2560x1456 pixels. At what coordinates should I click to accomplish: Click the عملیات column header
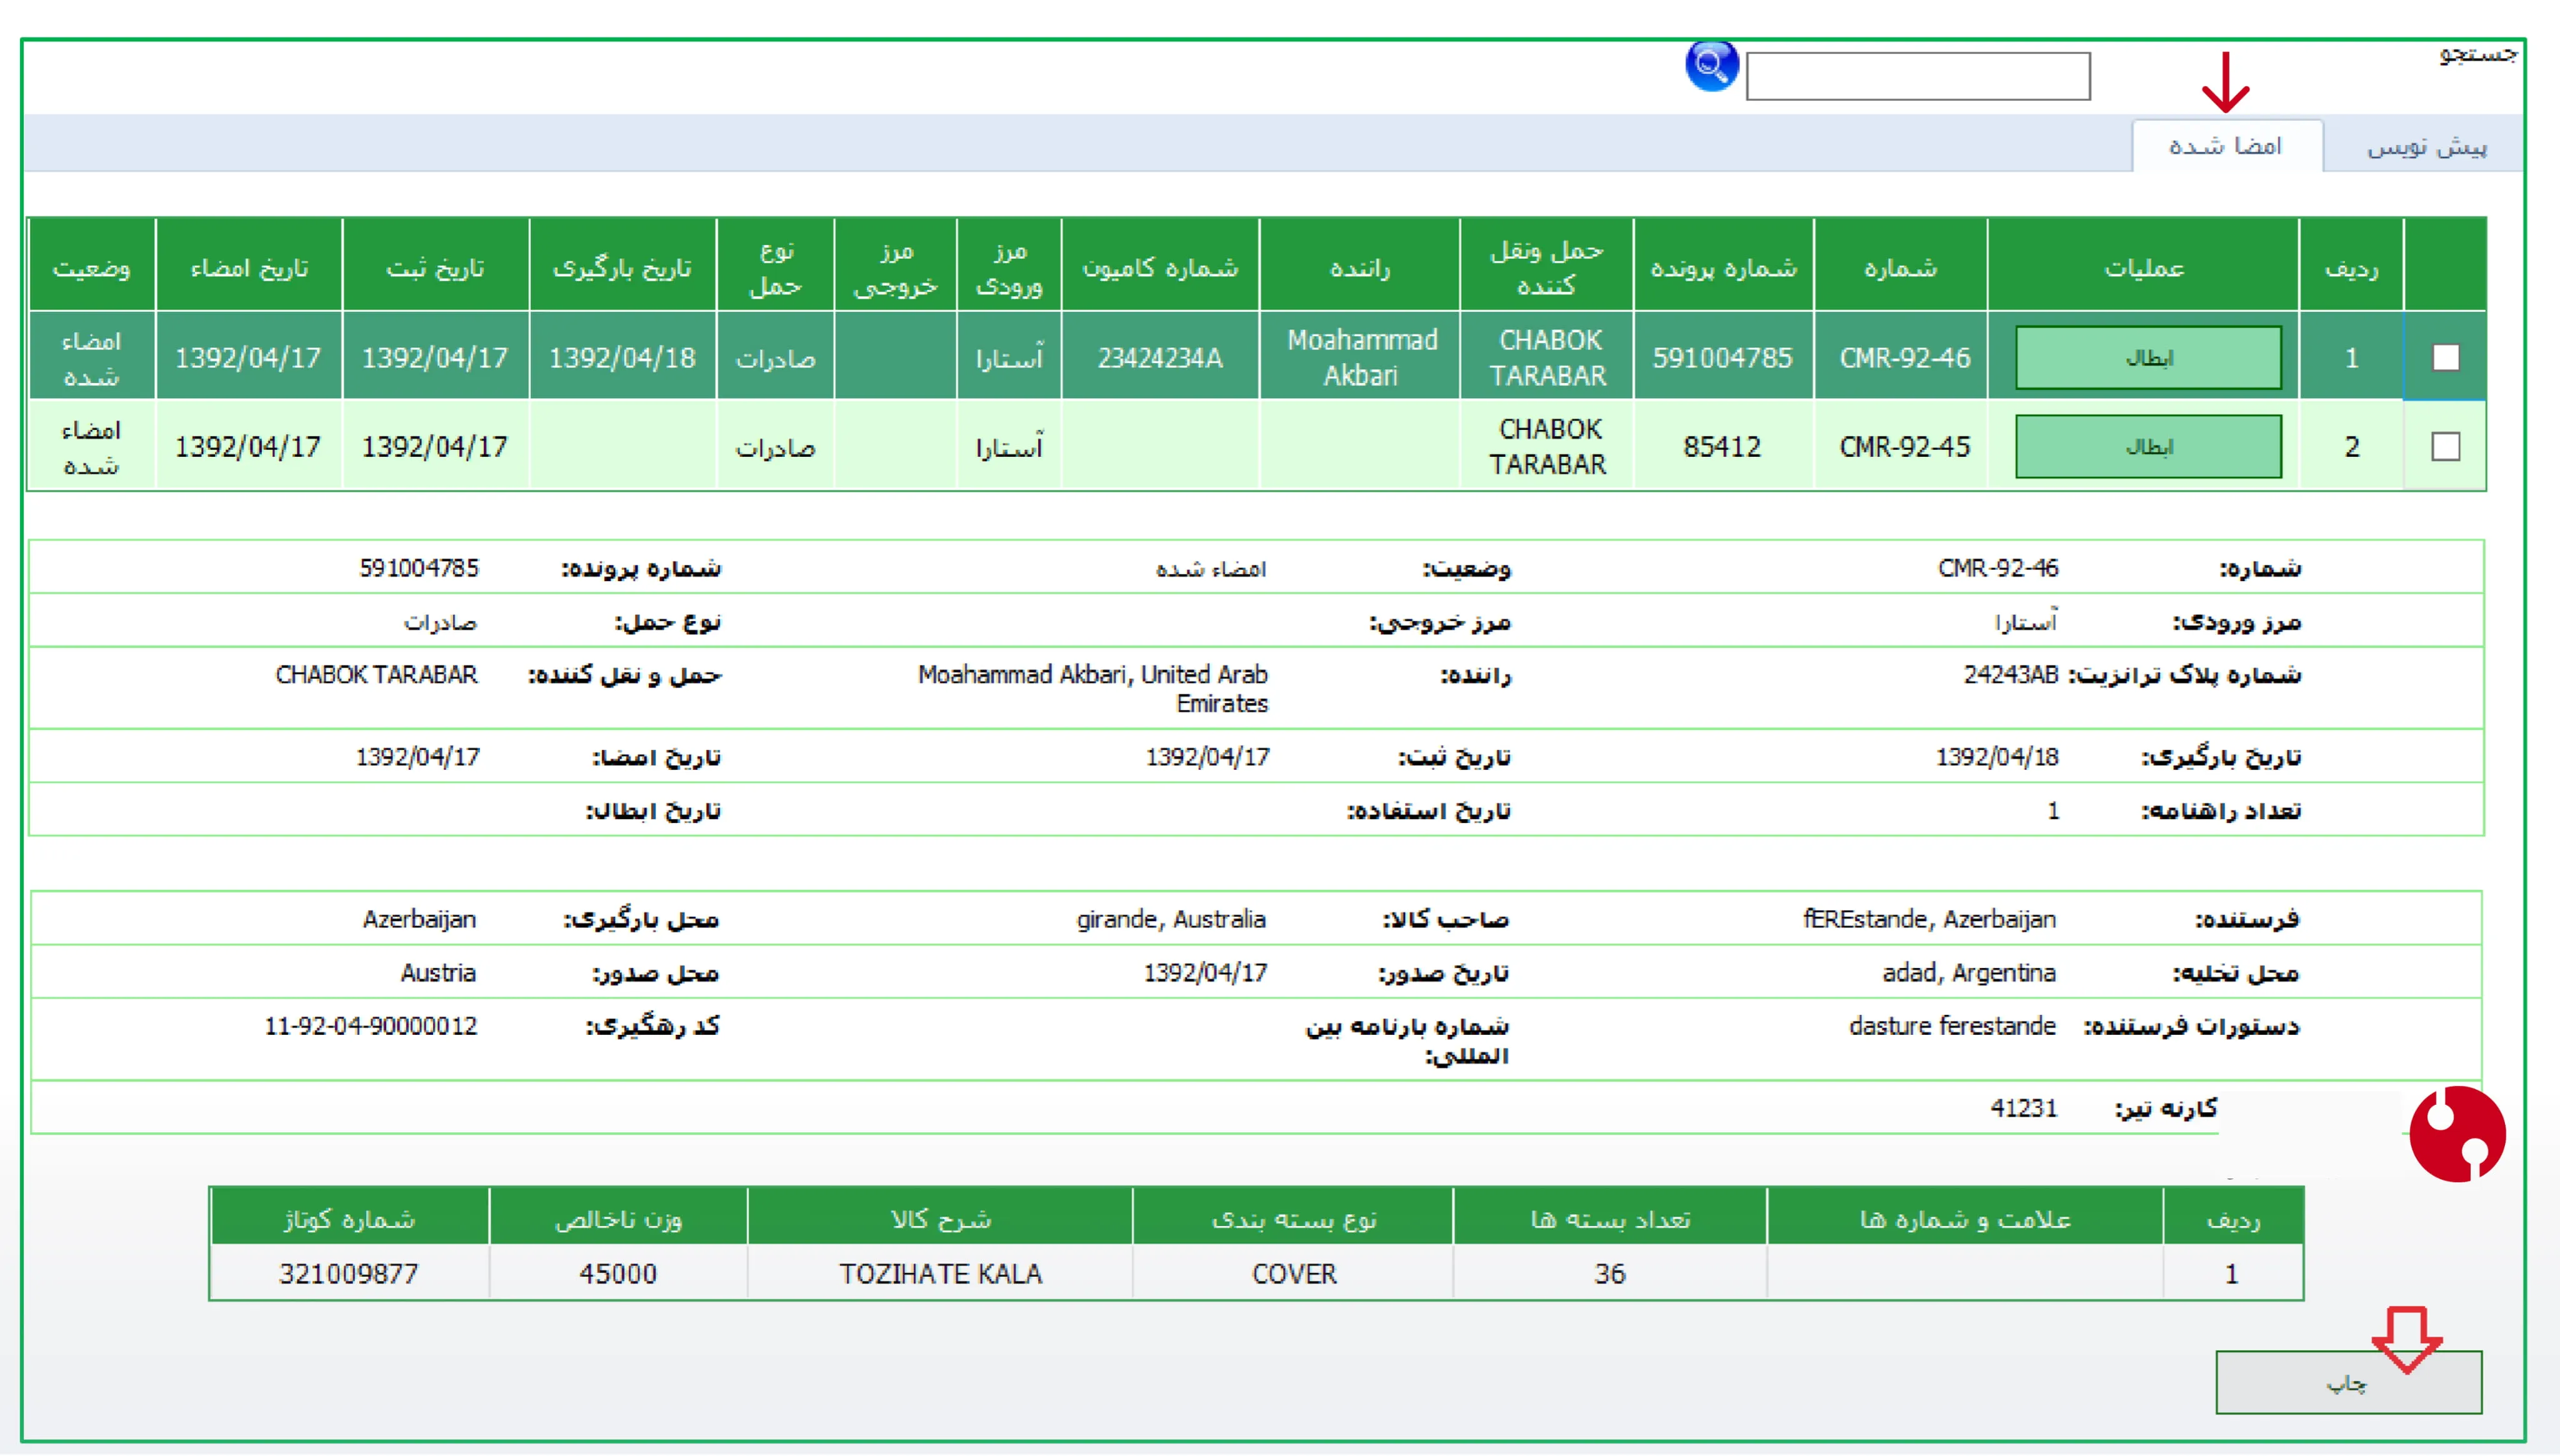[2144, 266]
